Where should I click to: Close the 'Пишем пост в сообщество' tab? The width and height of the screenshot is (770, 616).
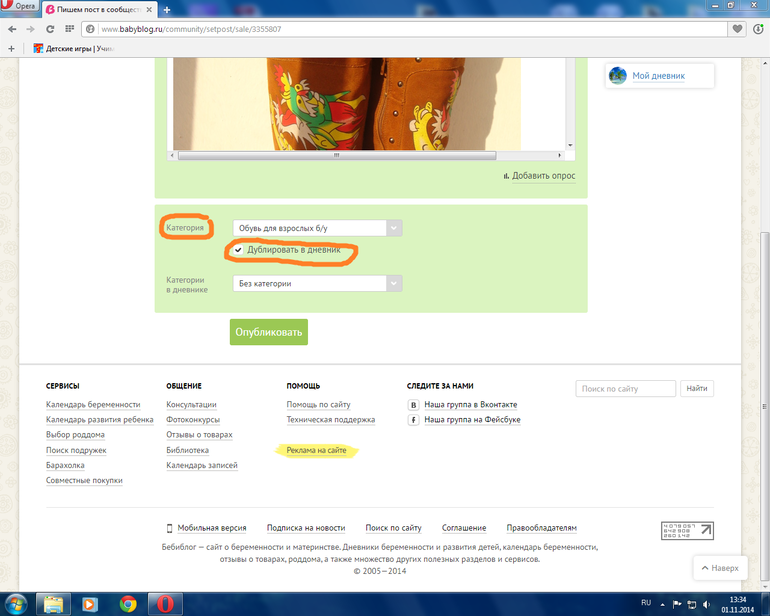tap(149, 9)
